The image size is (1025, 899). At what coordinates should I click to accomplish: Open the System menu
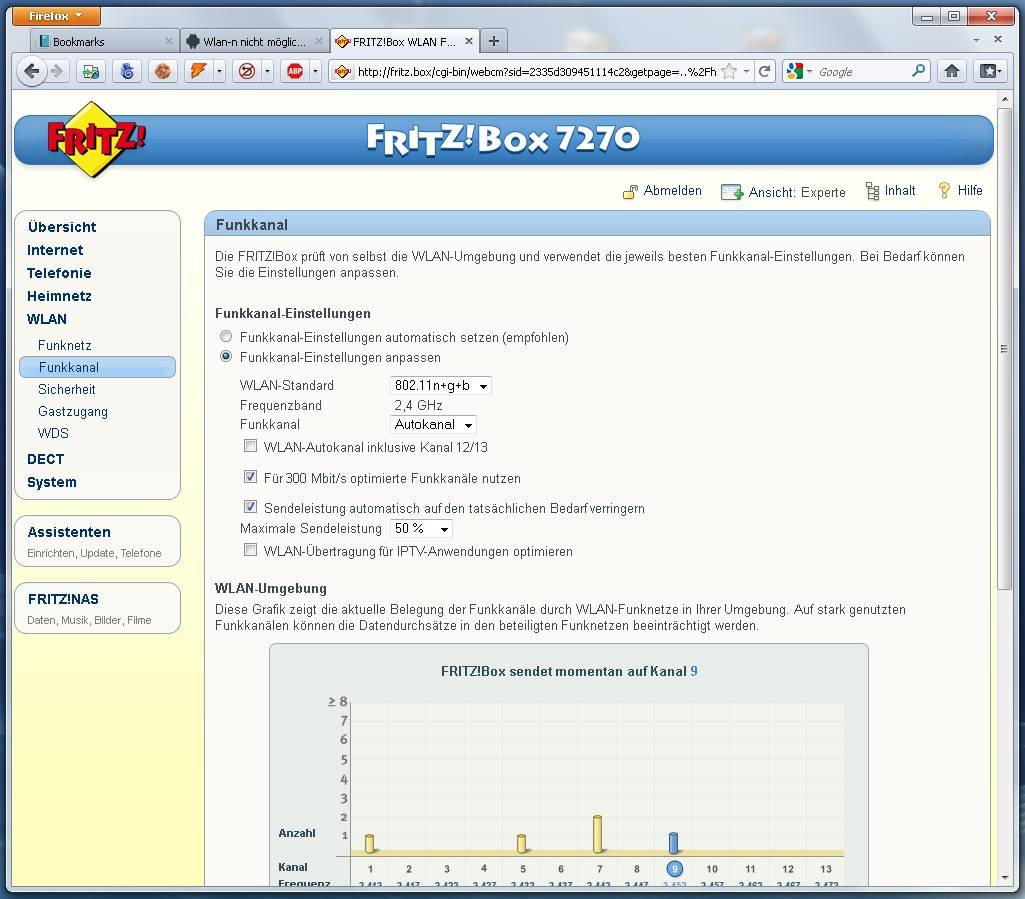pyautogui.click(x=52, y=482)
